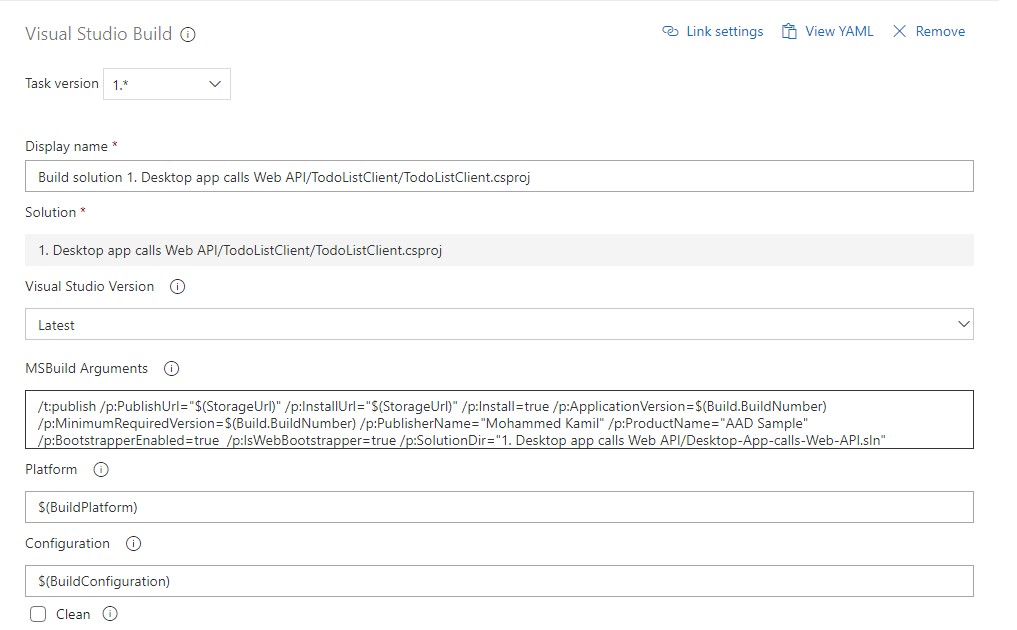The height and width of the screenshot is (630, 1017).
Task: Open the Task version dropdown
Action: click(x=167, y=85)
